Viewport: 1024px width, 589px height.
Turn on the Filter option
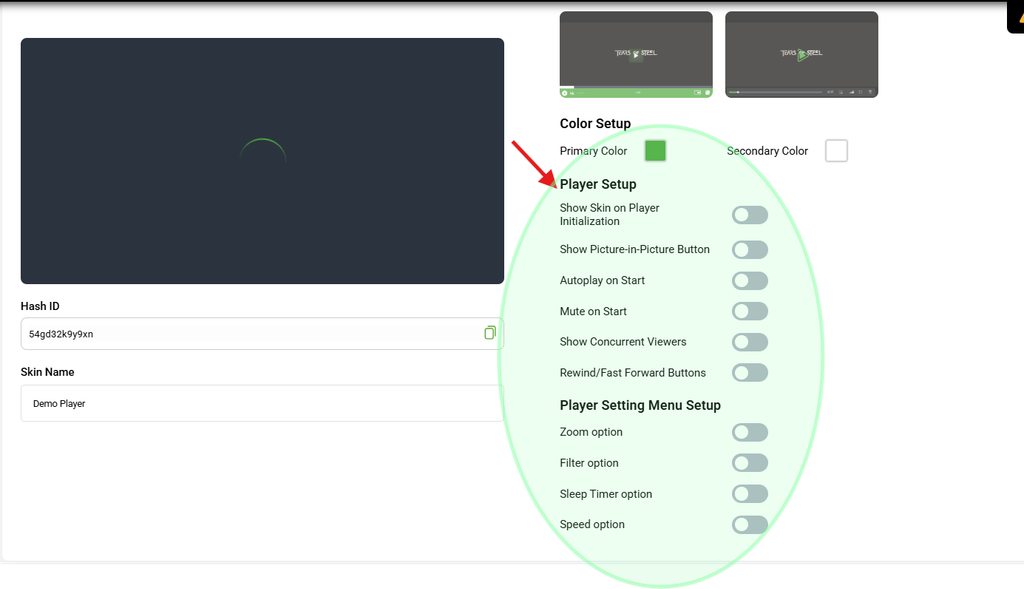coord(750,463)
